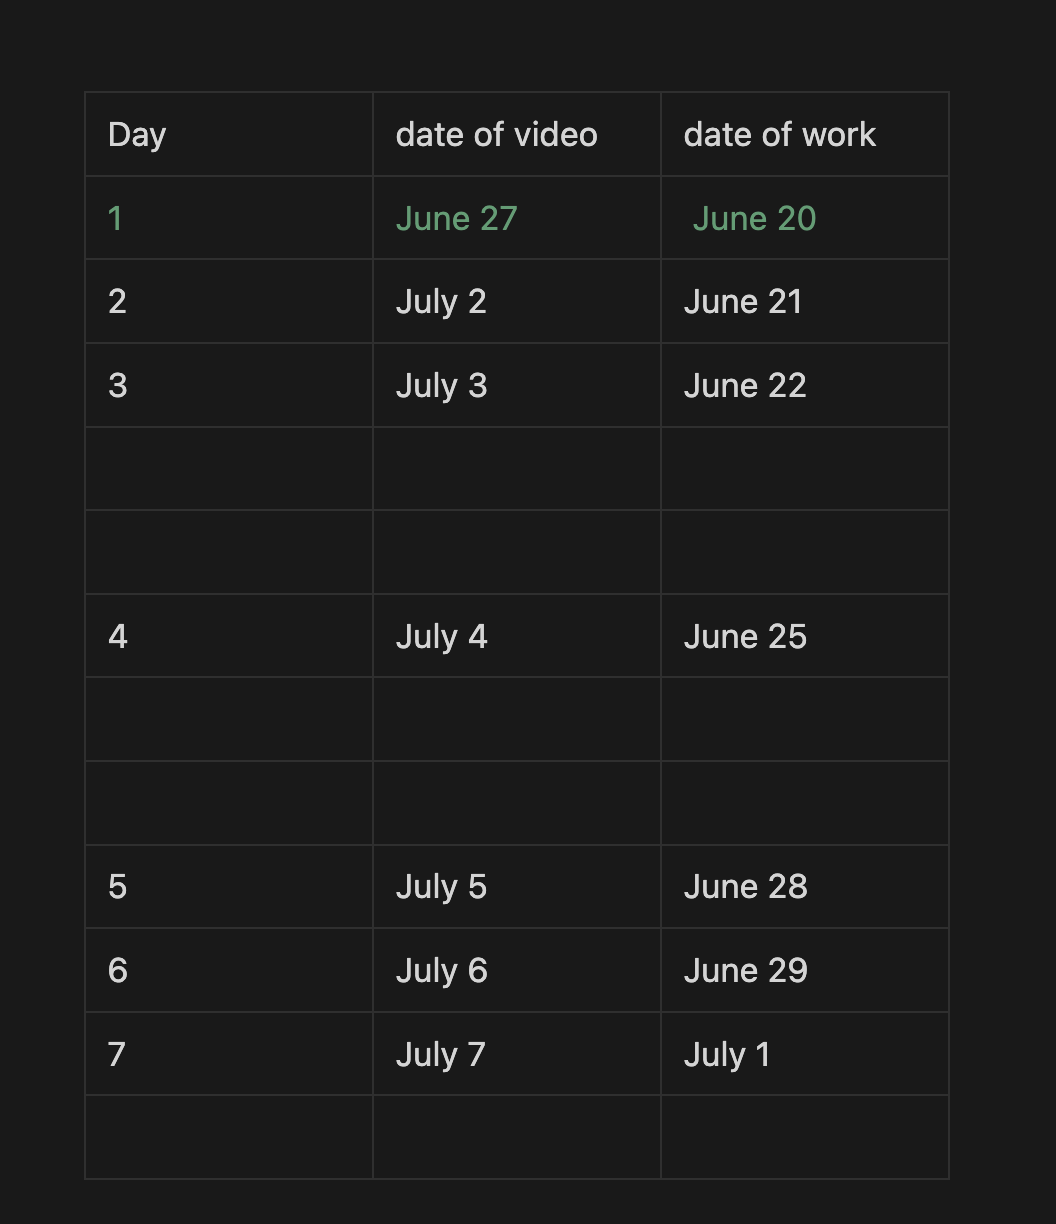1056x1224 pixels.
Task: Click the "June 21" cell
Action: tap(743, 302)
